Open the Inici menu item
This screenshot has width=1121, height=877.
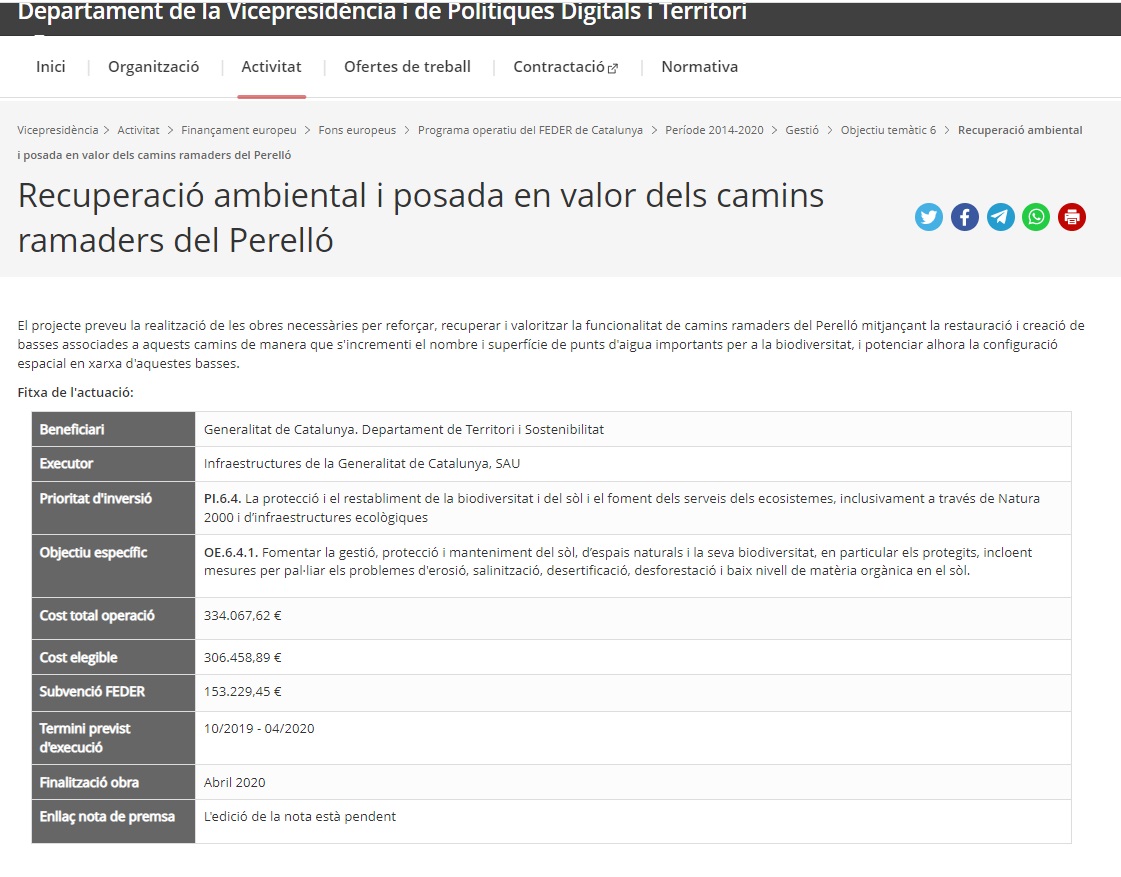51,66
